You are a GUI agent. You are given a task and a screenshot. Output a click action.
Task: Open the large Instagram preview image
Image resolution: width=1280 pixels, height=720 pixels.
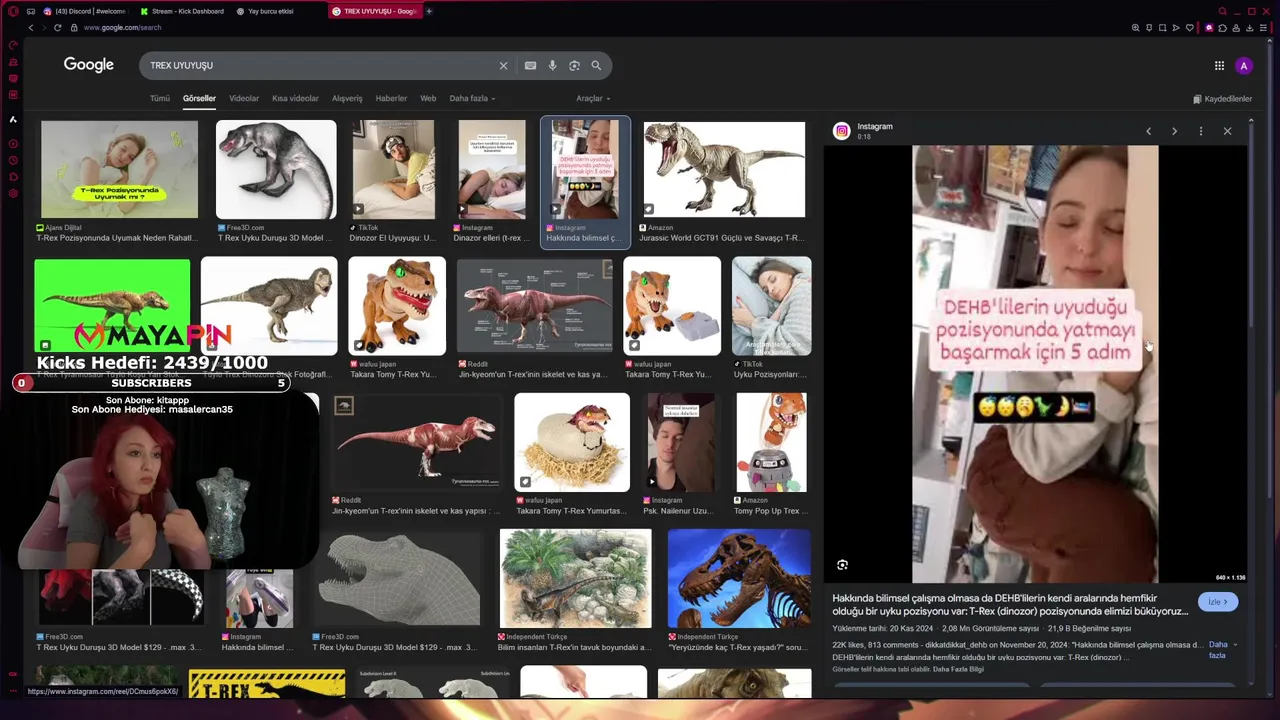point(1035,364)
